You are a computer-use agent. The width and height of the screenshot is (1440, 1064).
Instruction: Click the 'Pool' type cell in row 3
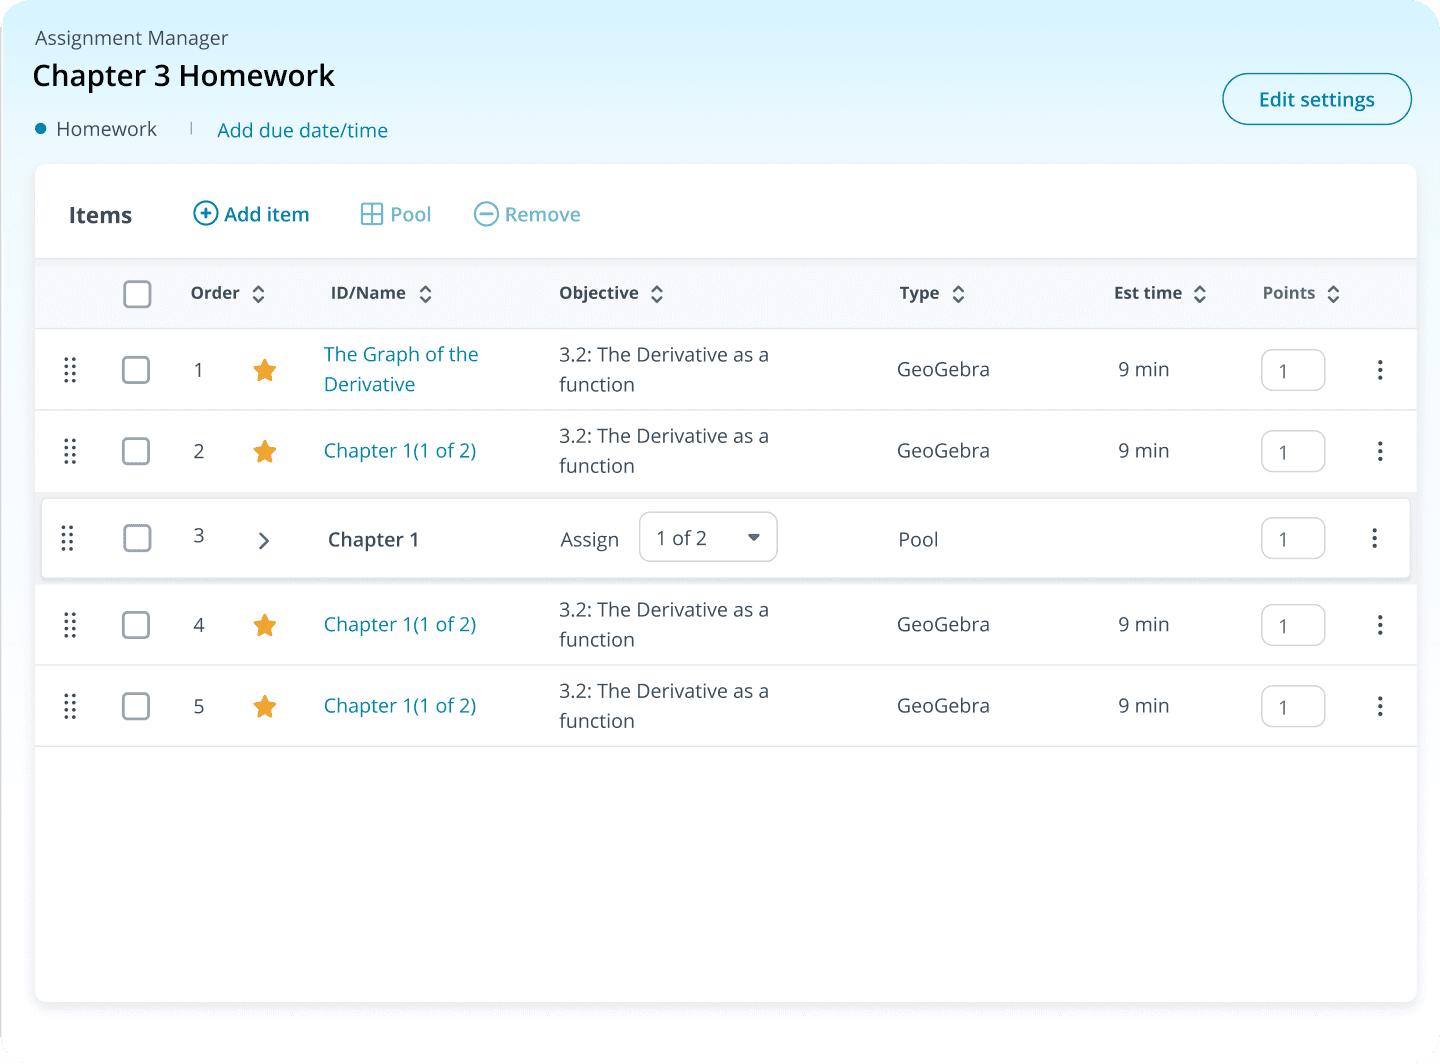pyautogui.click(x=918, y=540)
